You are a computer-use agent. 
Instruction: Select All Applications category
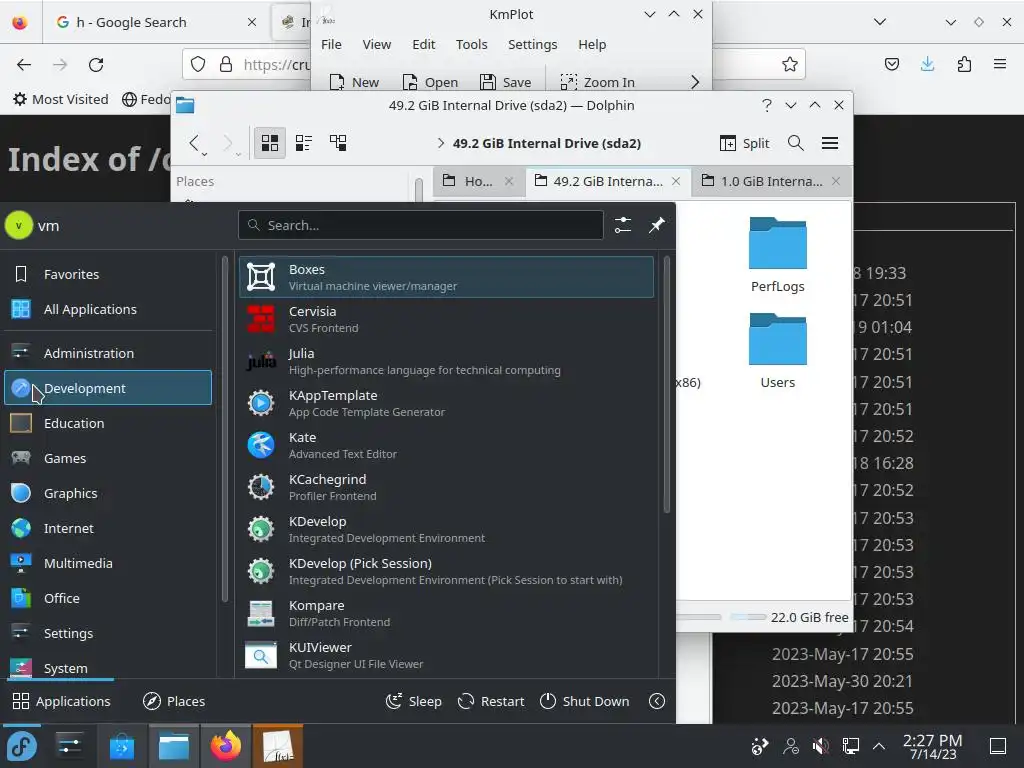(x=108, y=310)
